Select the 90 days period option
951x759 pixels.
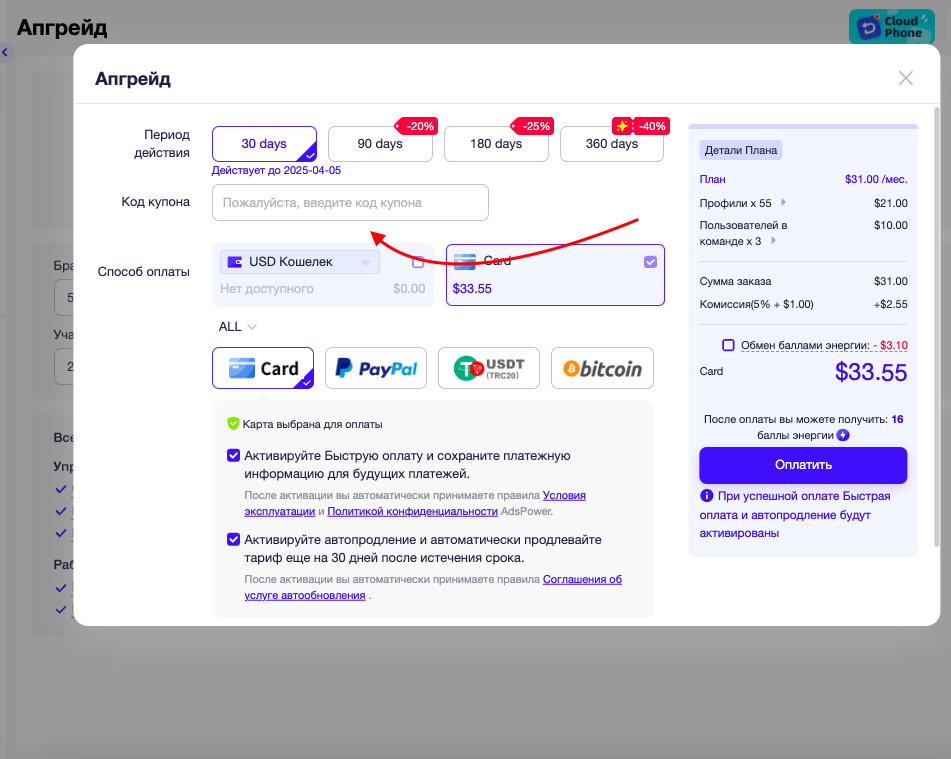(x=380, y=144)
